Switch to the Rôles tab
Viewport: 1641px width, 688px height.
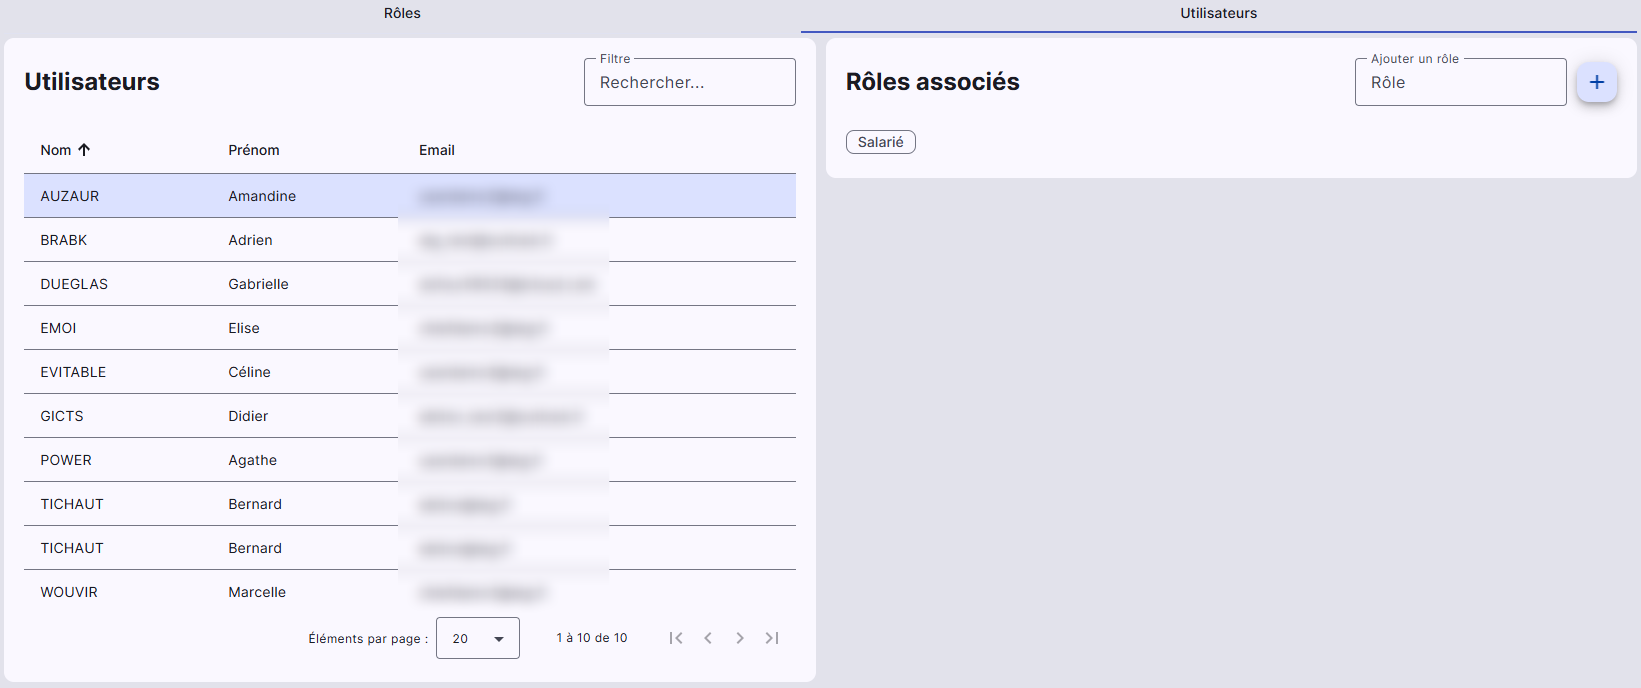[402, 13]
